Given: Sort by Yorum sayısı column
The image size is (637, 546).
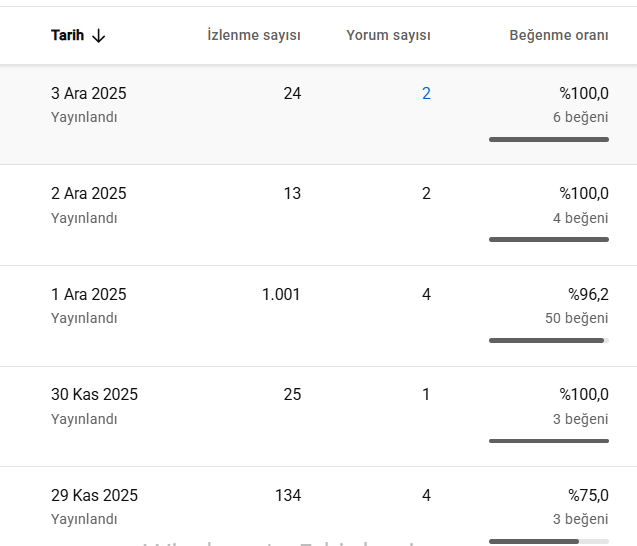Looking at the screenshot, I should [388, 35].
